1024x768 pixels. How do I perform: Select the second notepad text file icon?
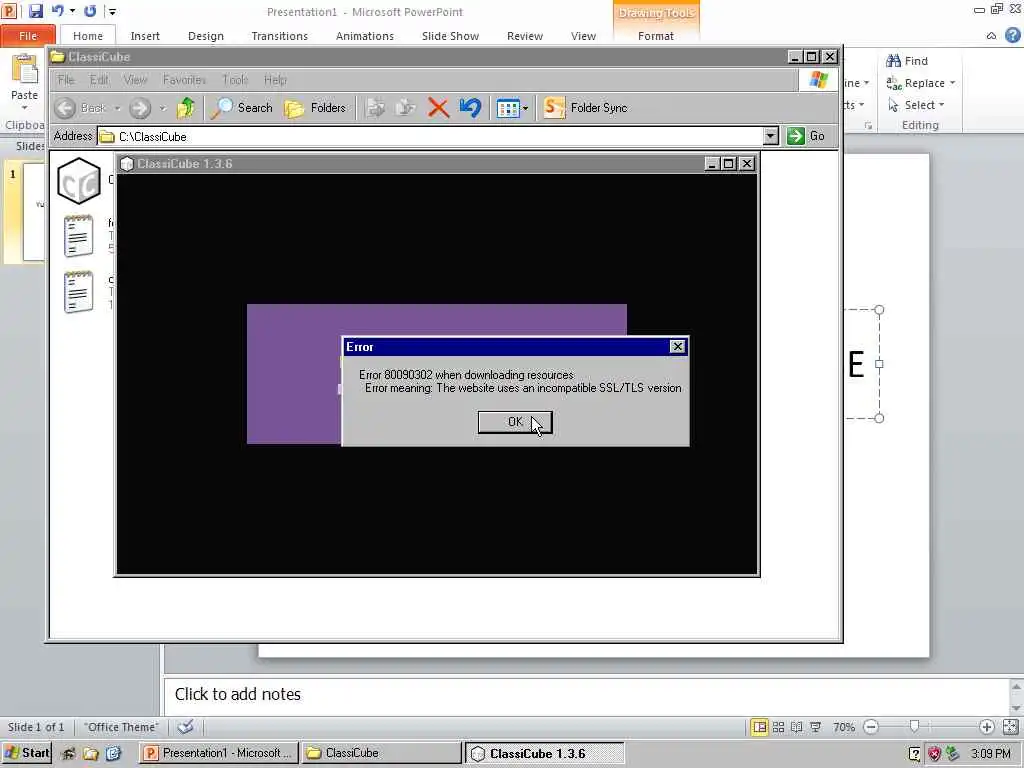pyautogui.click(x=78, y=292)
